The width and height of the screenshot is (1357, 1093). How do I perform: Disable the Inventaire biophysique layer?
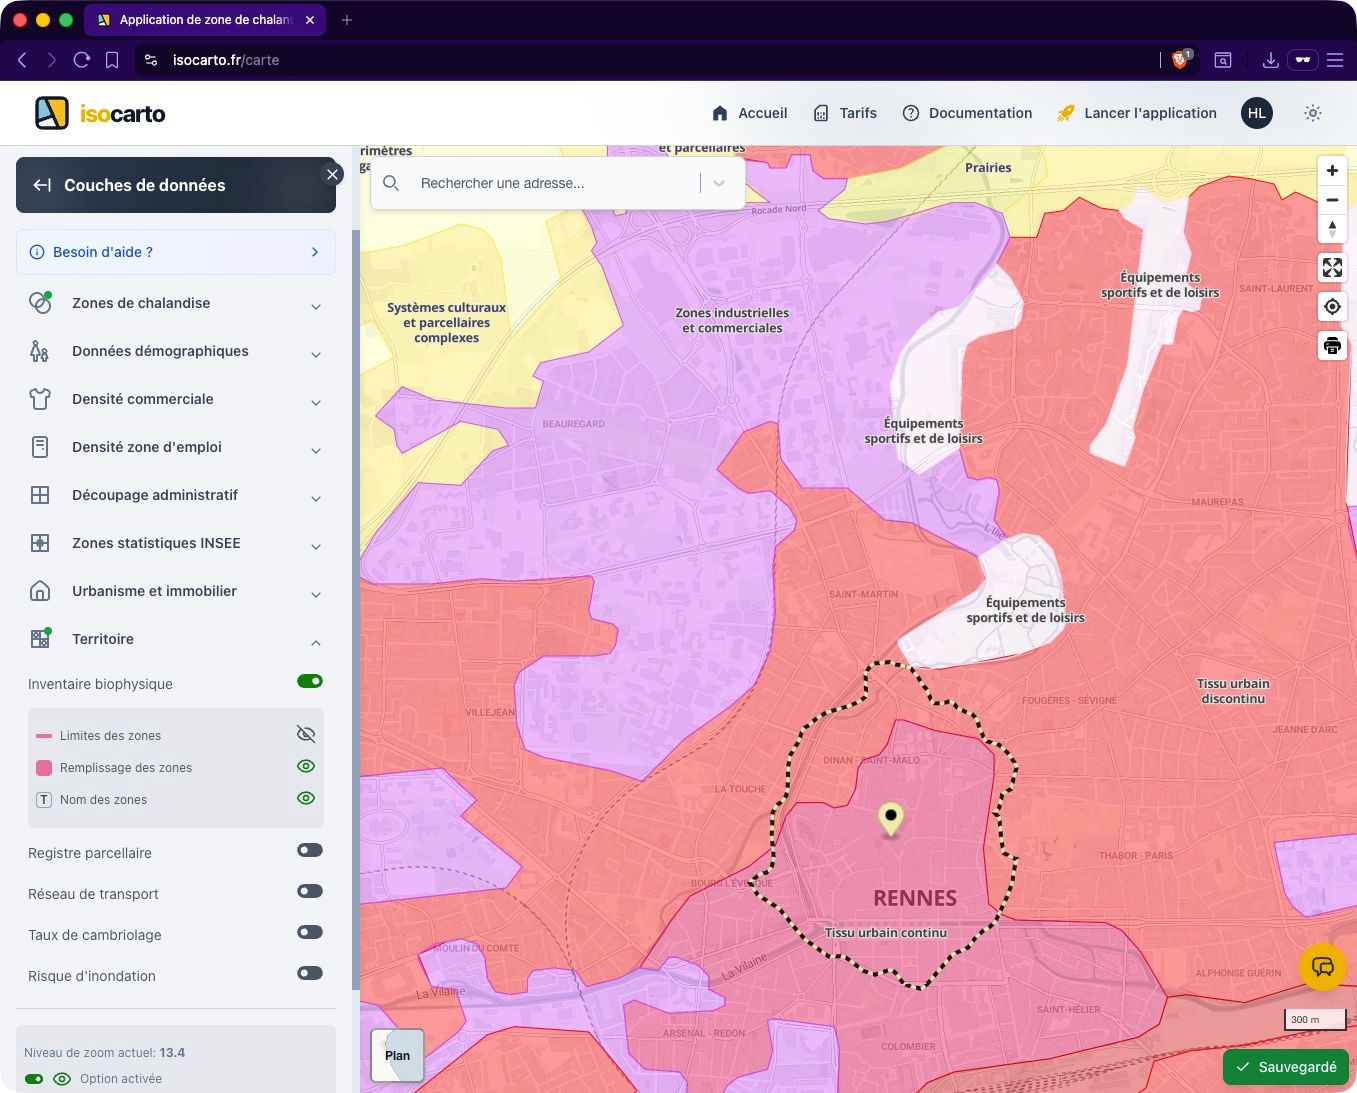point(310,682)
